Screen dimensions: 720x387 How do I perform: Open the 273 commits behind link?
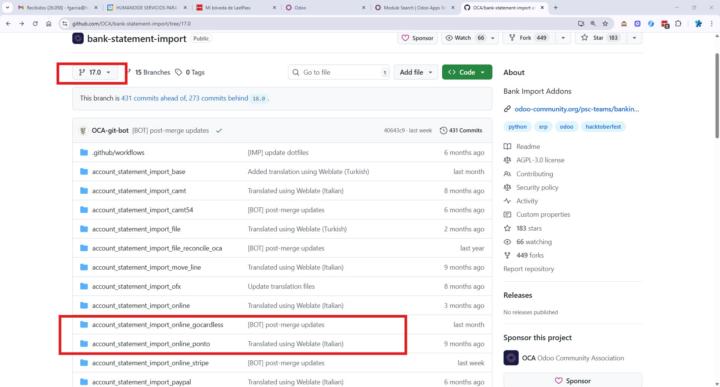point(218,98)
